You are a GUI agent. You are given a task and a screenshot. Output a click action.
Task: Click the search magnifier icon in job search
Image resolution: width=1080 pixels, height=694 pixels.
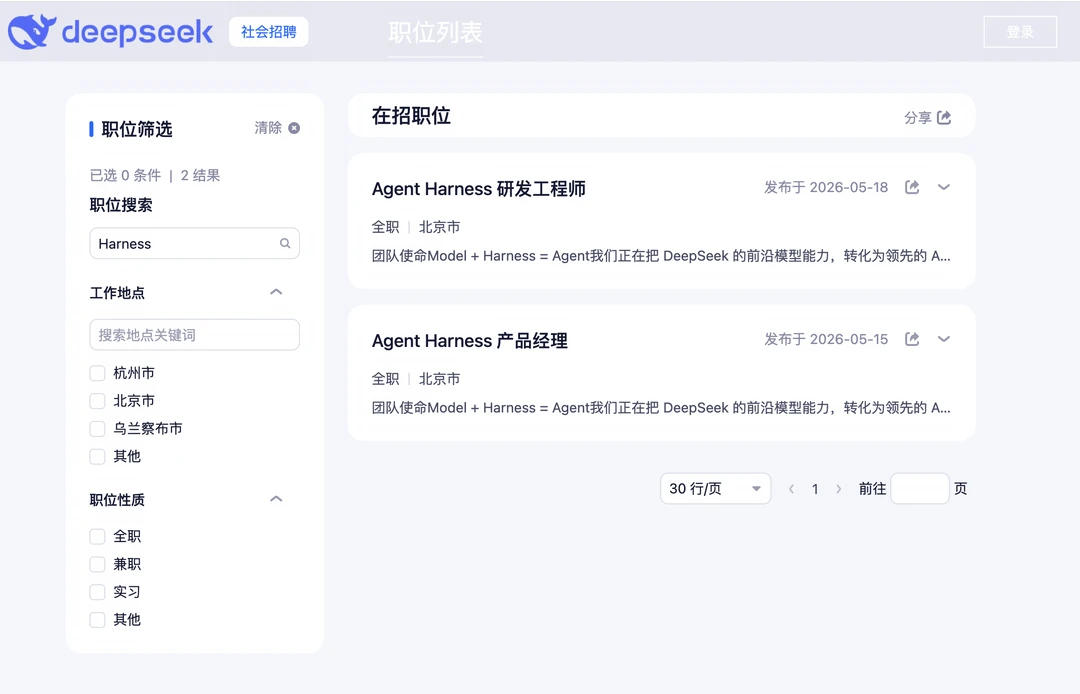[284, 243]
